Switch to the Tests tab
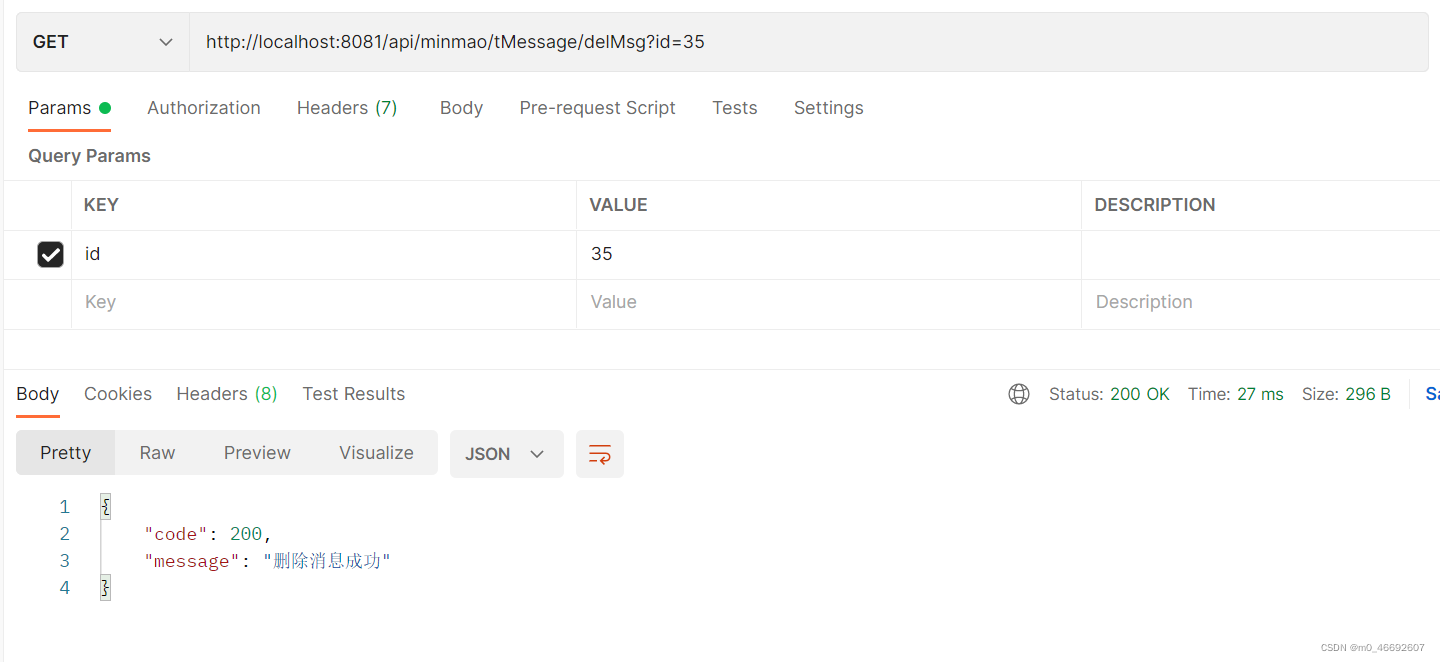Viewport: 1440px width, 662px height. tap(734, 108)
